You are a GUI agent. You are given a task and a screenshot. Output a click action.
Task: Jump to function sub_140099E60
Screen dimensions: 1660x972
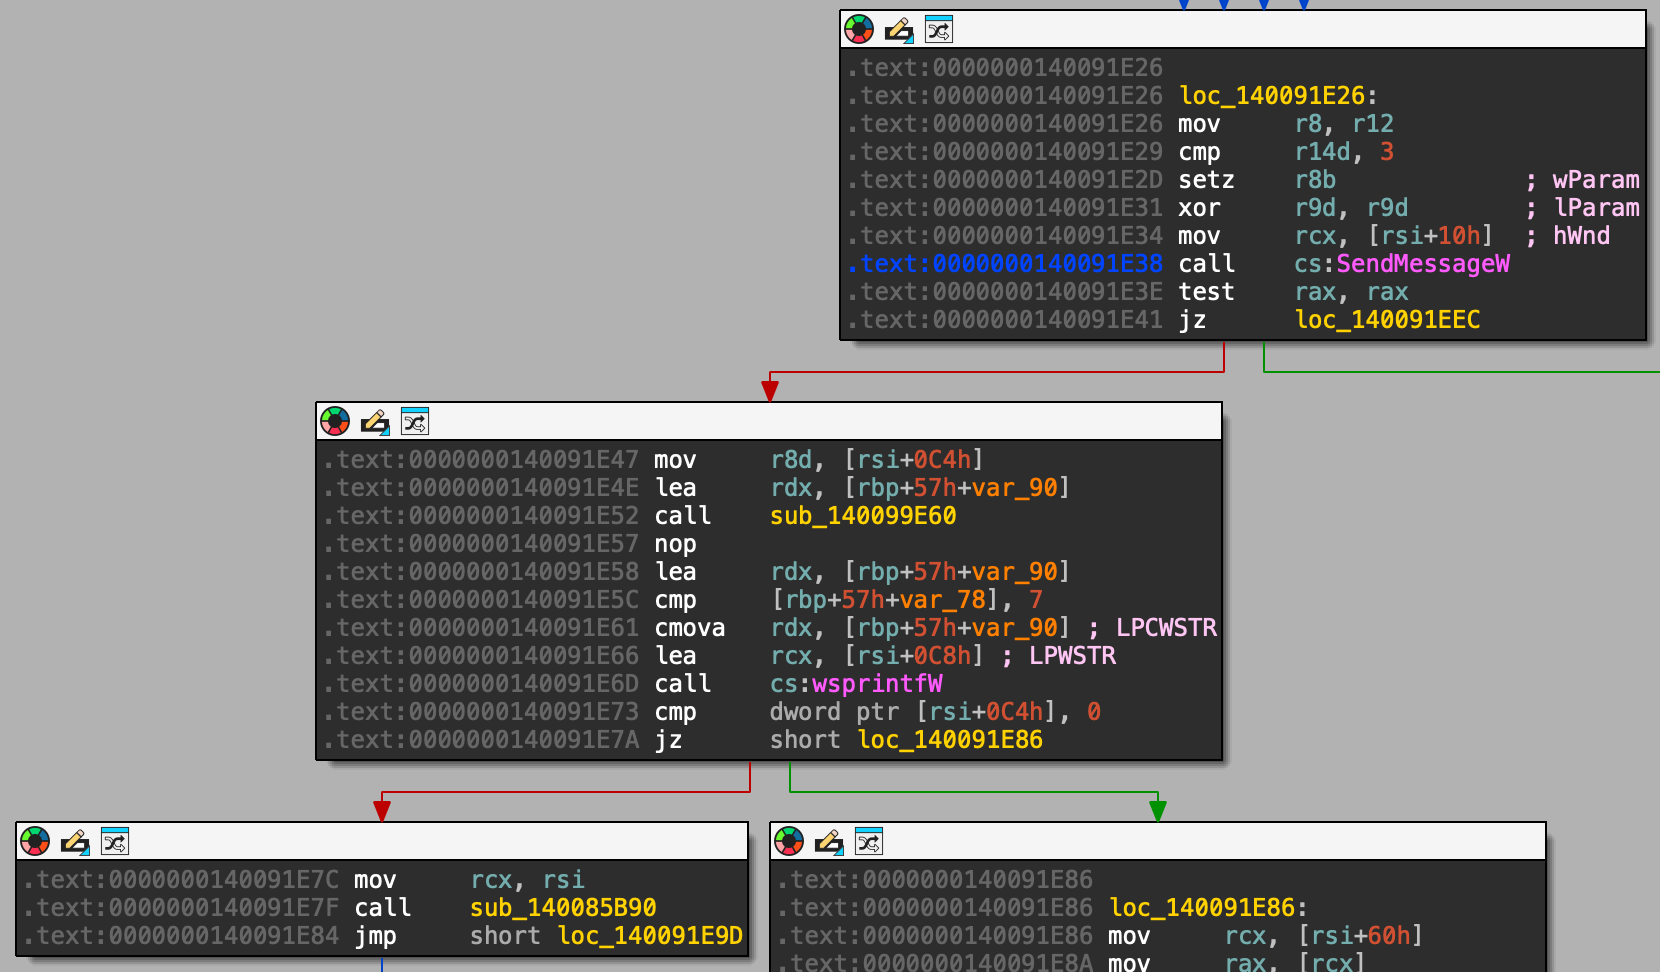pyautogui.click(x=862, y=515)
